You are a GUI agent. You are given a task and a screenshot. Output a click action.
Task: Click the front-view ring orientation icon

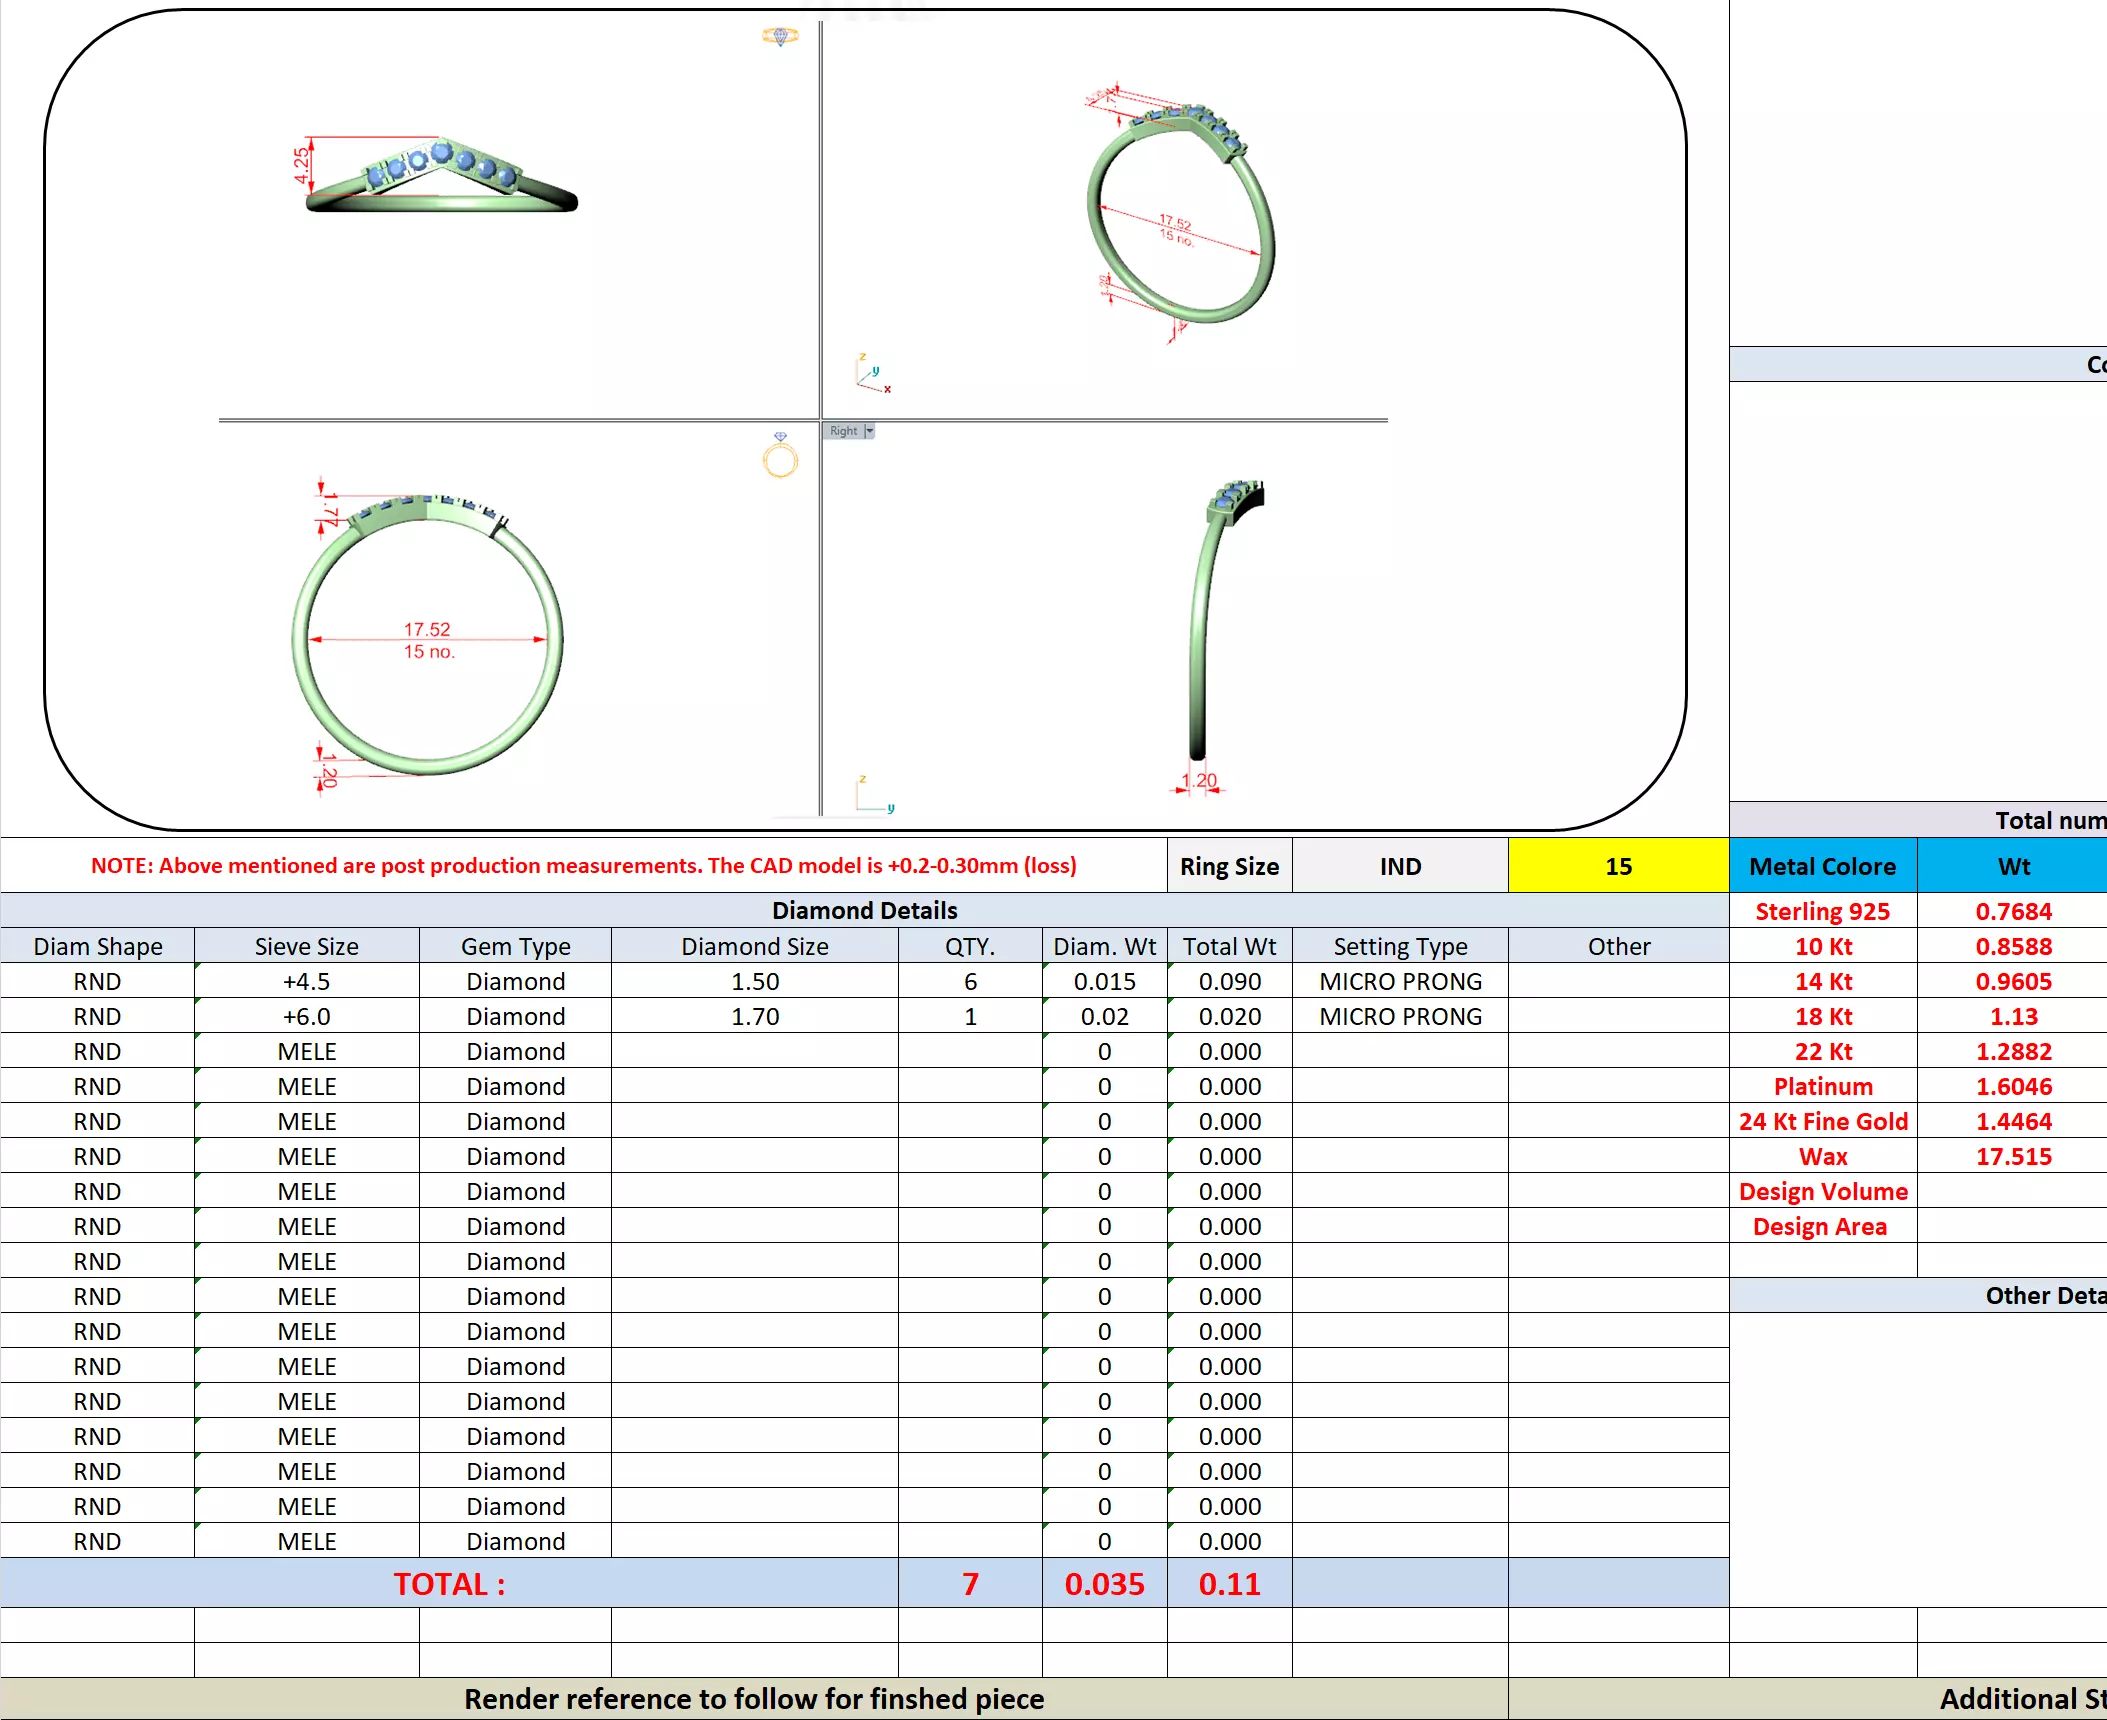pos(780,457)
